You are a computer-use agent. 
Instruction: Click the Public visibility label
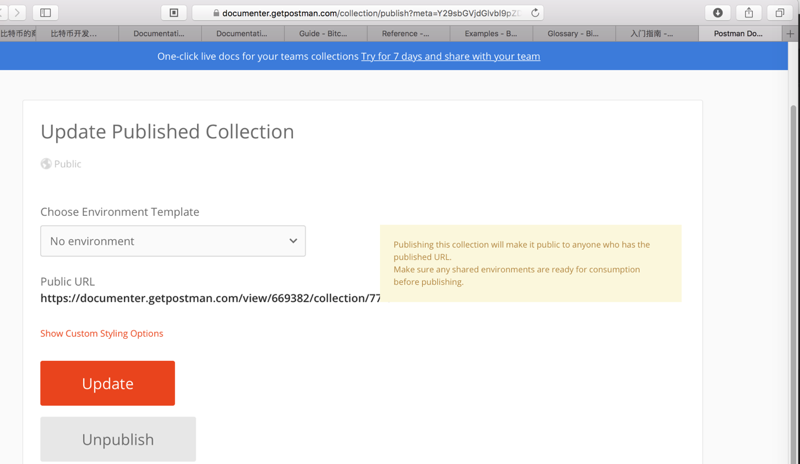pyautogui.click(x=67, y=164)
